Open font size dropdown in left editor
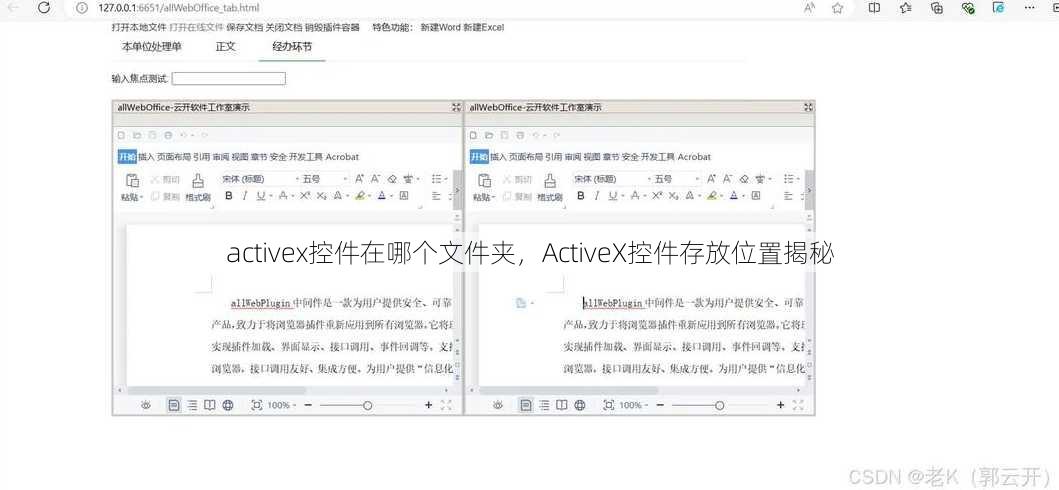This screenshot has width=1059, height=490. click(x=344, y=180)
